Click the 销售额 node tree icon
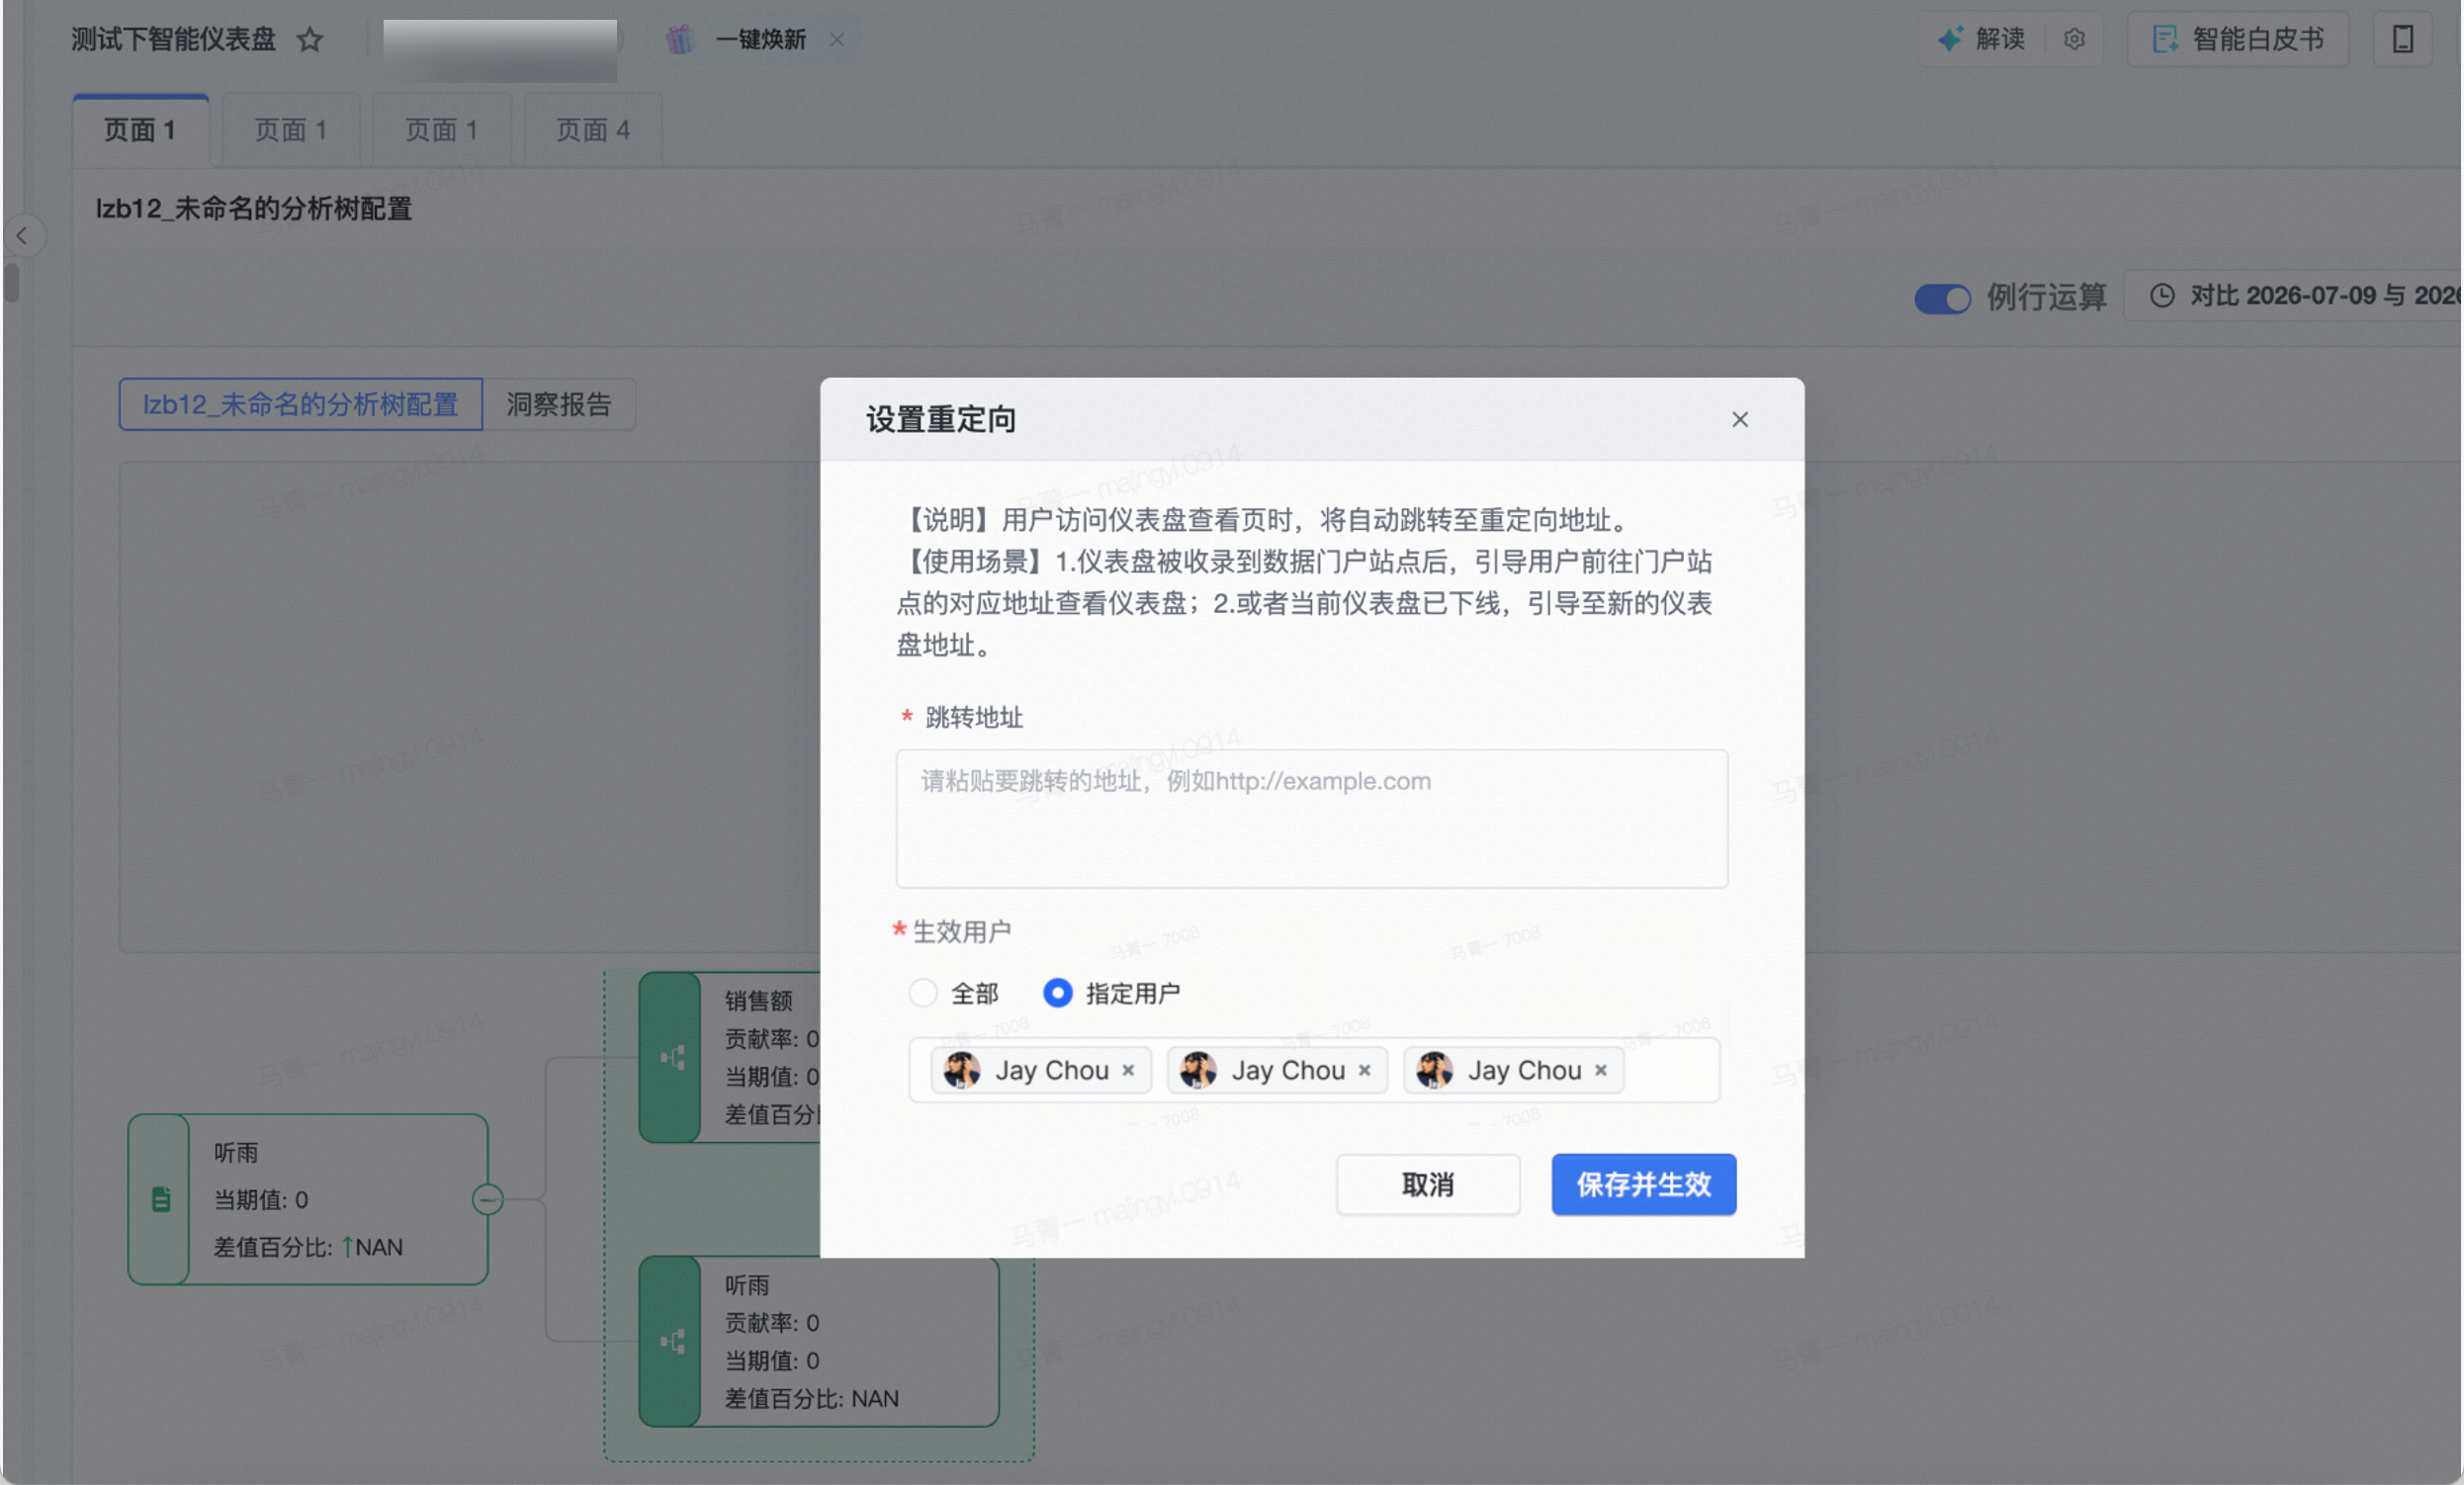The height and width of the screenshot is (1485, 2464). 672,1057
